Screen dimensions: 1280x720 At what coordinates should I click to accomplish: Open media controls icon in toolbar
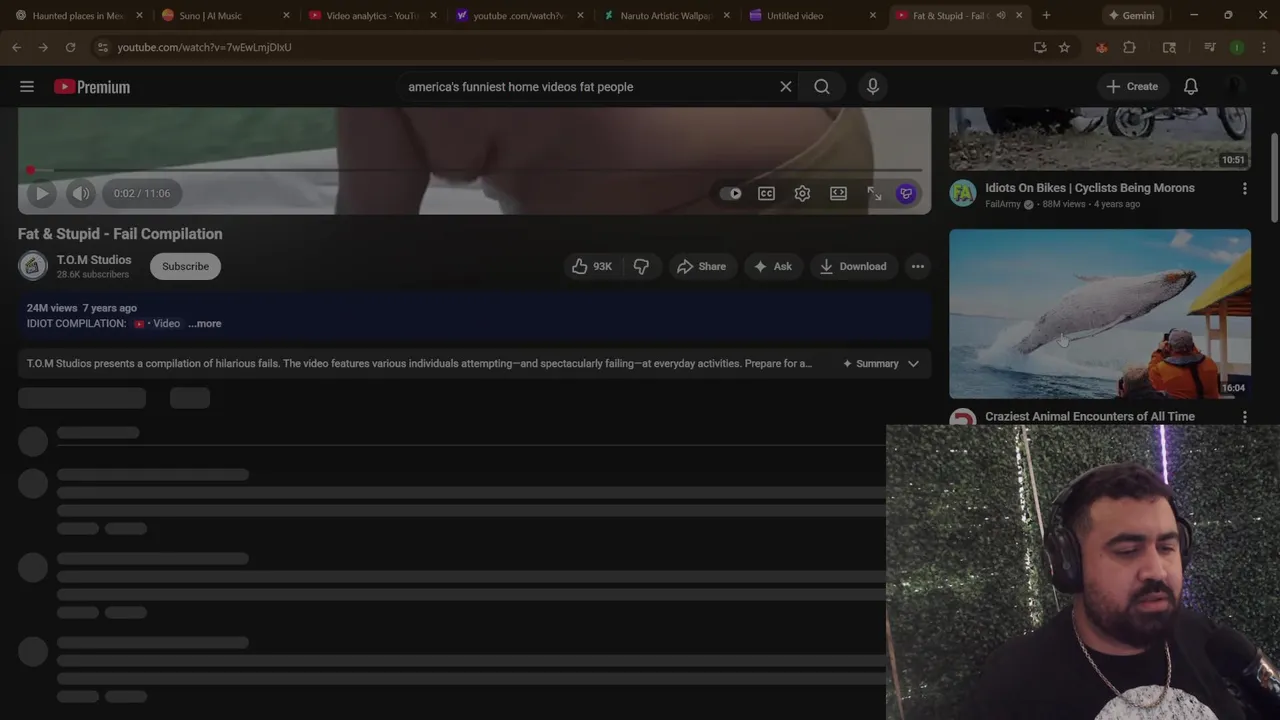1209,47
